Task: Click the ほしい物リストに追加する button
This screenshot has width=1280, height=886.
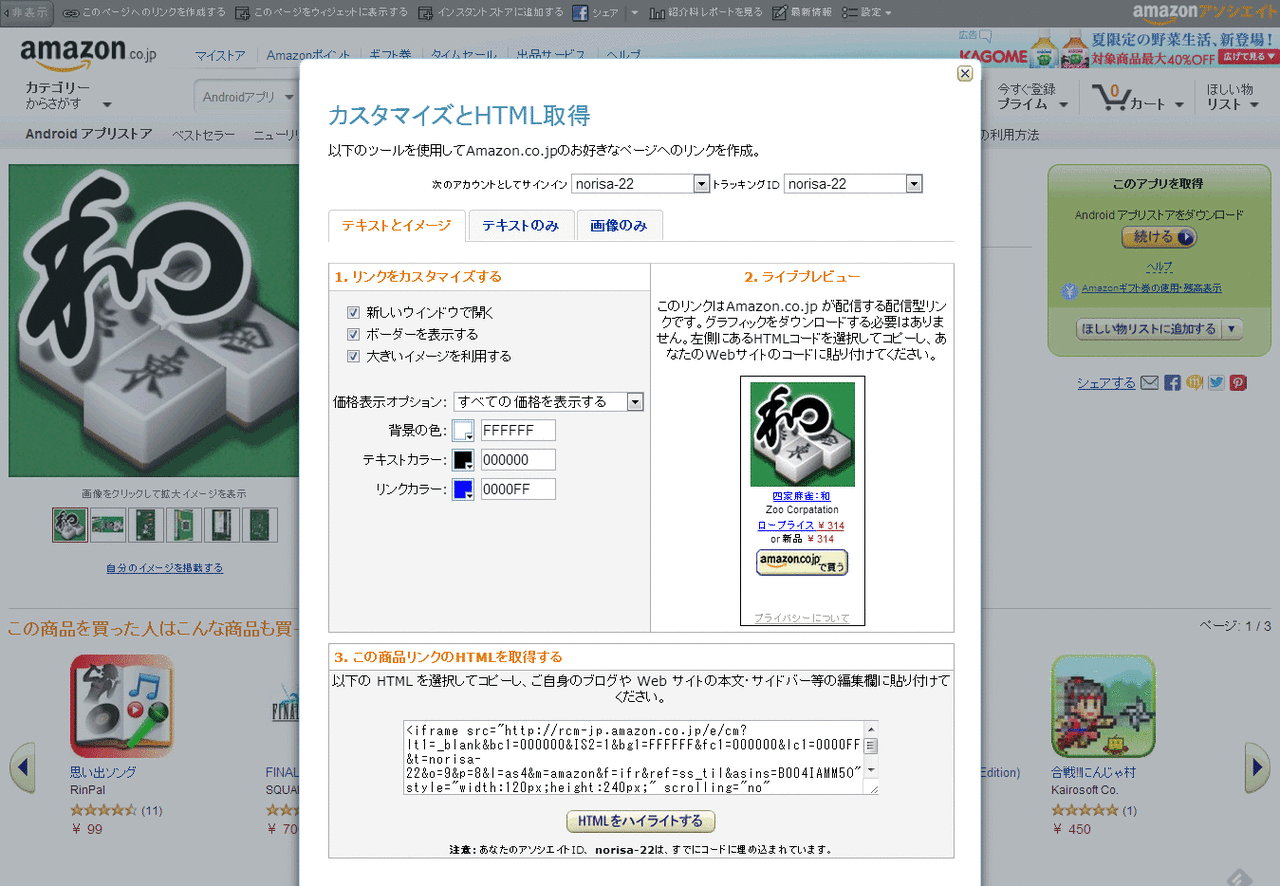Action: click(x=1149, y=328)
